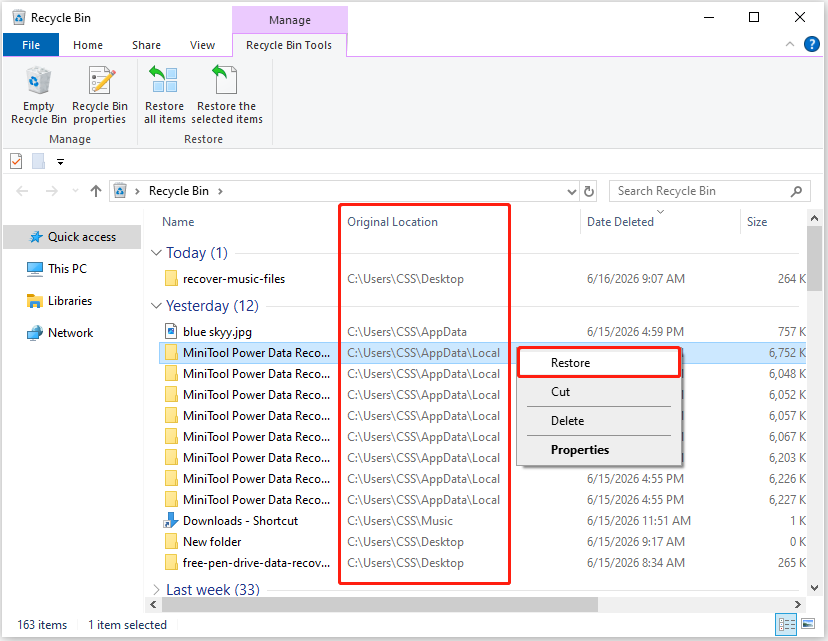828x641 pixels.
Task: Click the Refresh button beside address bar
Action: (x=589, y=191)
